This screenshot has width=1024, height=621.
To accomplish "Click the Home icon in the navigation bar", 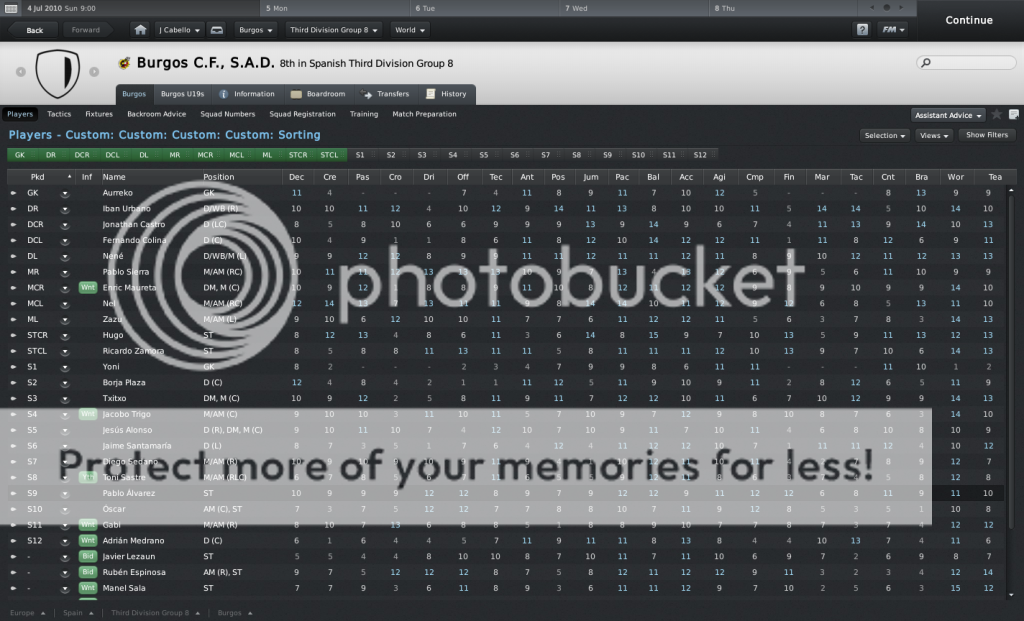I will (x=140, y=30).
